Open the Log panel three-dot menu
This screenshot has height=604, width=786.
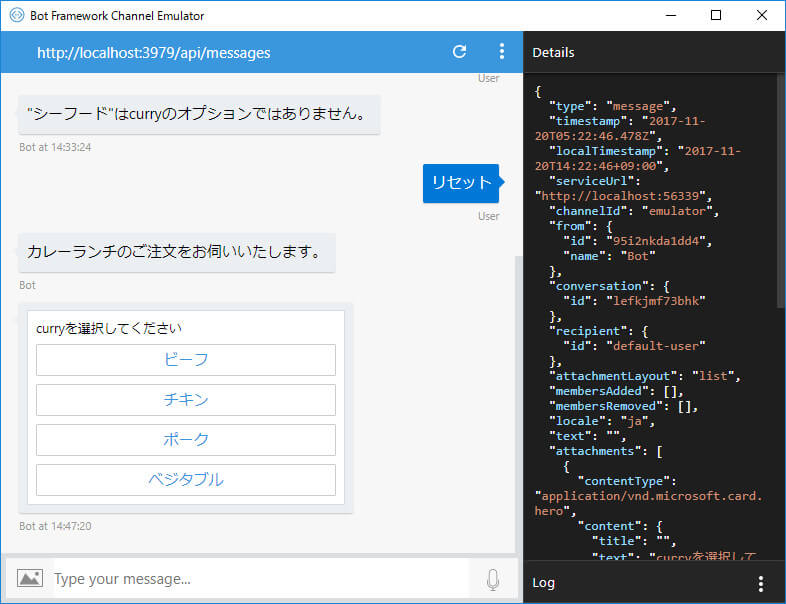click(761, 583)
